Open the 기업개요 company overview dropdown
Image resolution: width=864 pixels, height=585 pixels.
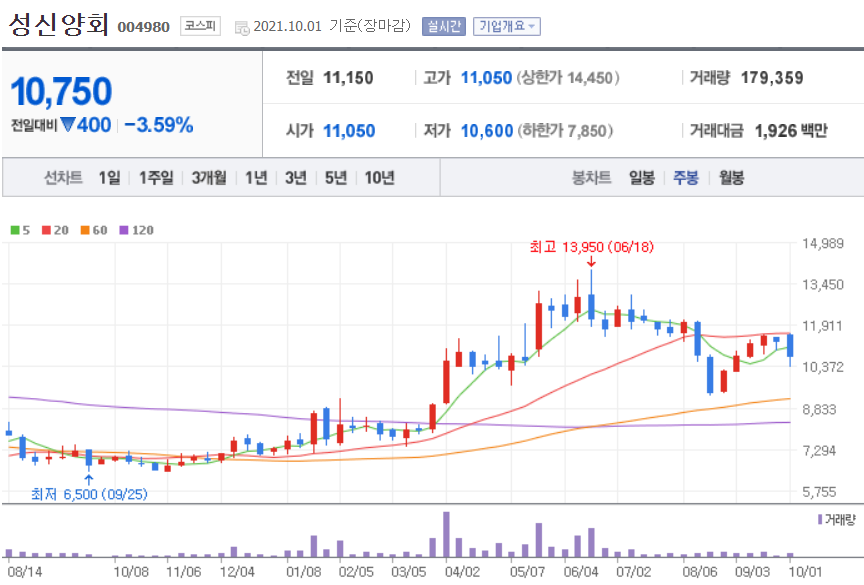pos(504,27)
